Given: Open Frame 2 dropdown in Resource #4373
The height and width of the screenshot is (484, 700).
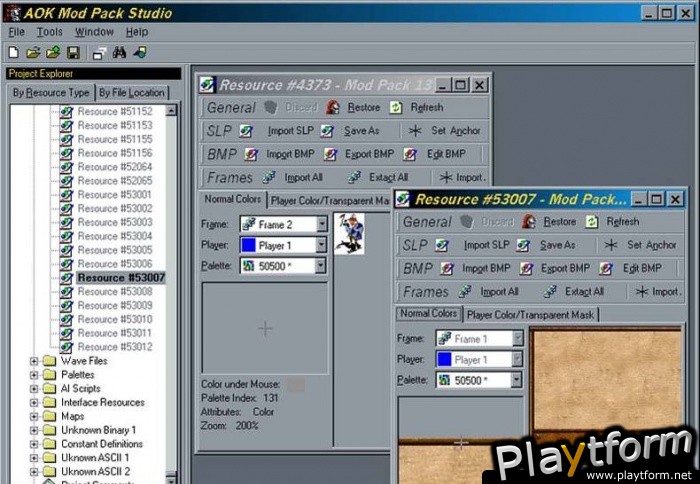Looking at the screenshot, I should pyautogui.click(x=321, y=224).
